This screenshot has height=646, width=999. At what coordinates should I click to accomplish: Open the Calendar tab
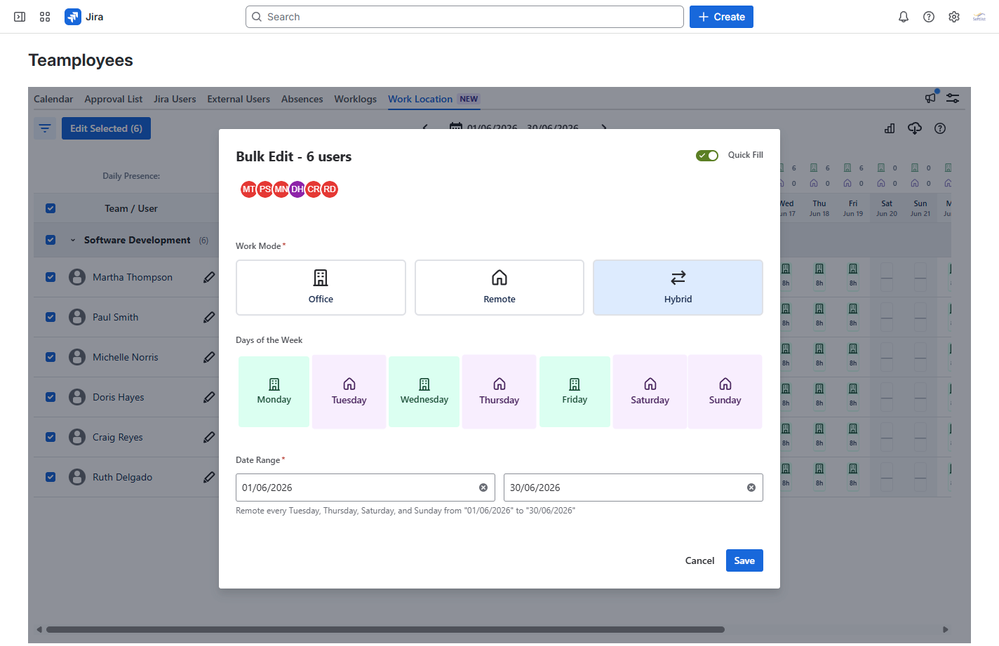tap(54, 99)
